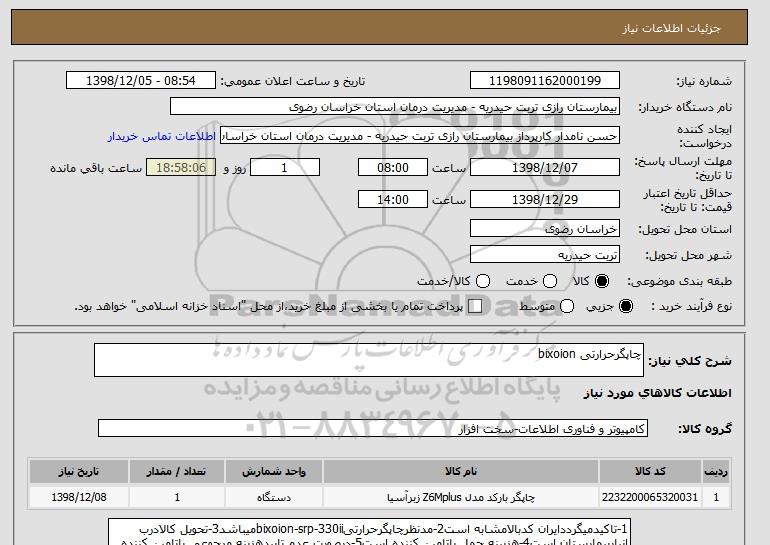Click the request creator field حسن نامدار
770x545 pixels.
pyautogui.click(x=420, y=136)
